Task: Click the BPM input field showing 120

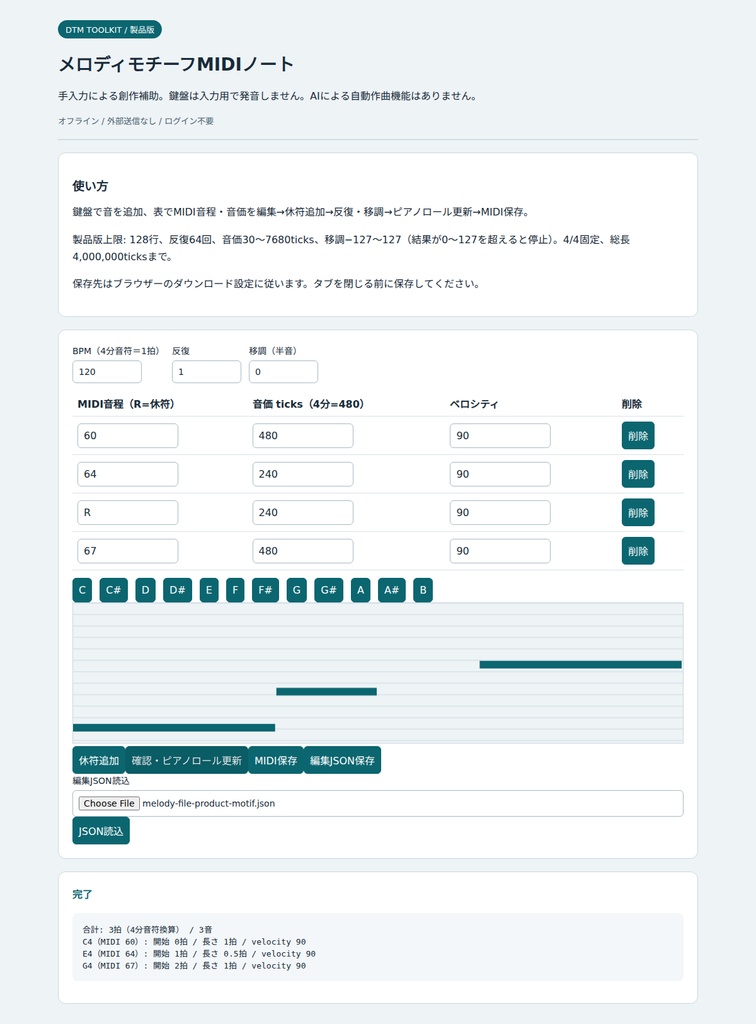Action: pyautogui.click(x=107, y=372)
